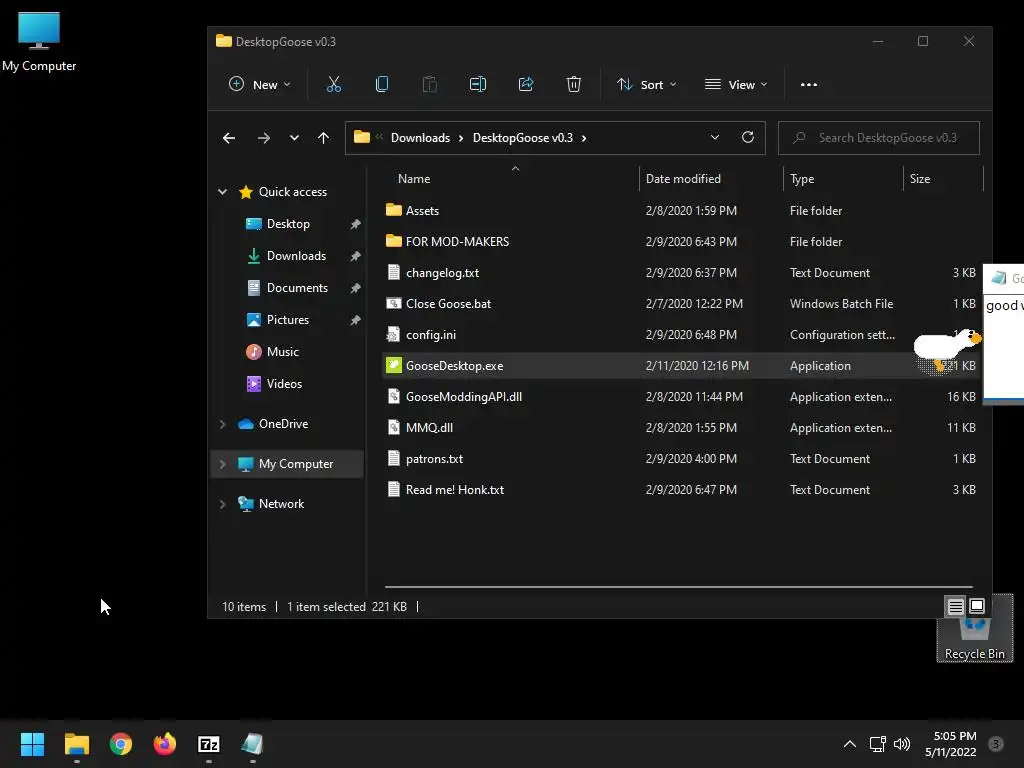Switch to large thumbnails view icon
1024x768 pixels.
pyautogui.click(x=977, y=606)
